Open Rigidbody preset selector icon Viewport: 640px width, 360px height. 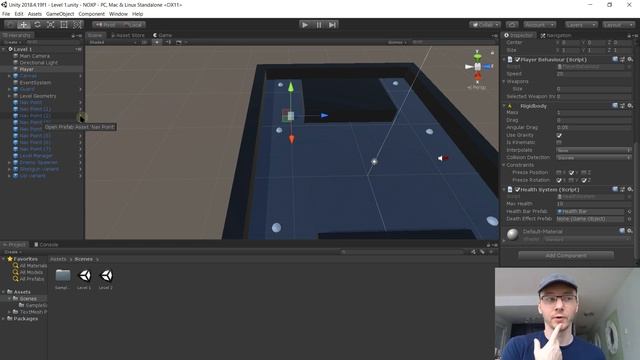(x=622, y=106)
